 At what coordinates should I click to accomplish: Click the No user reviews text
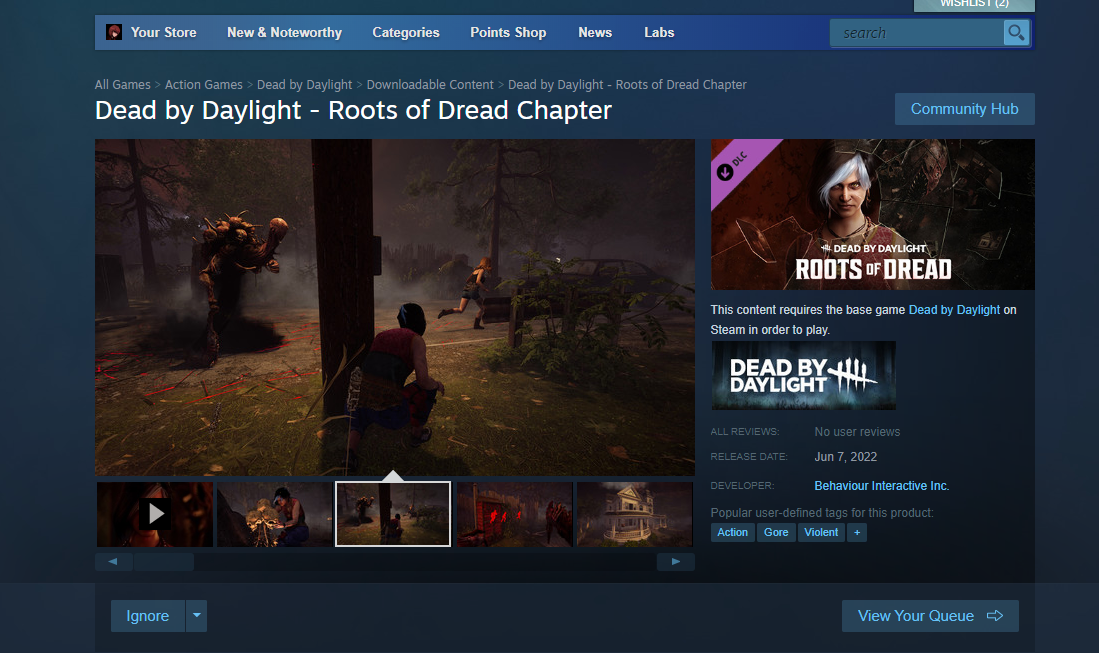click(857, 432)
